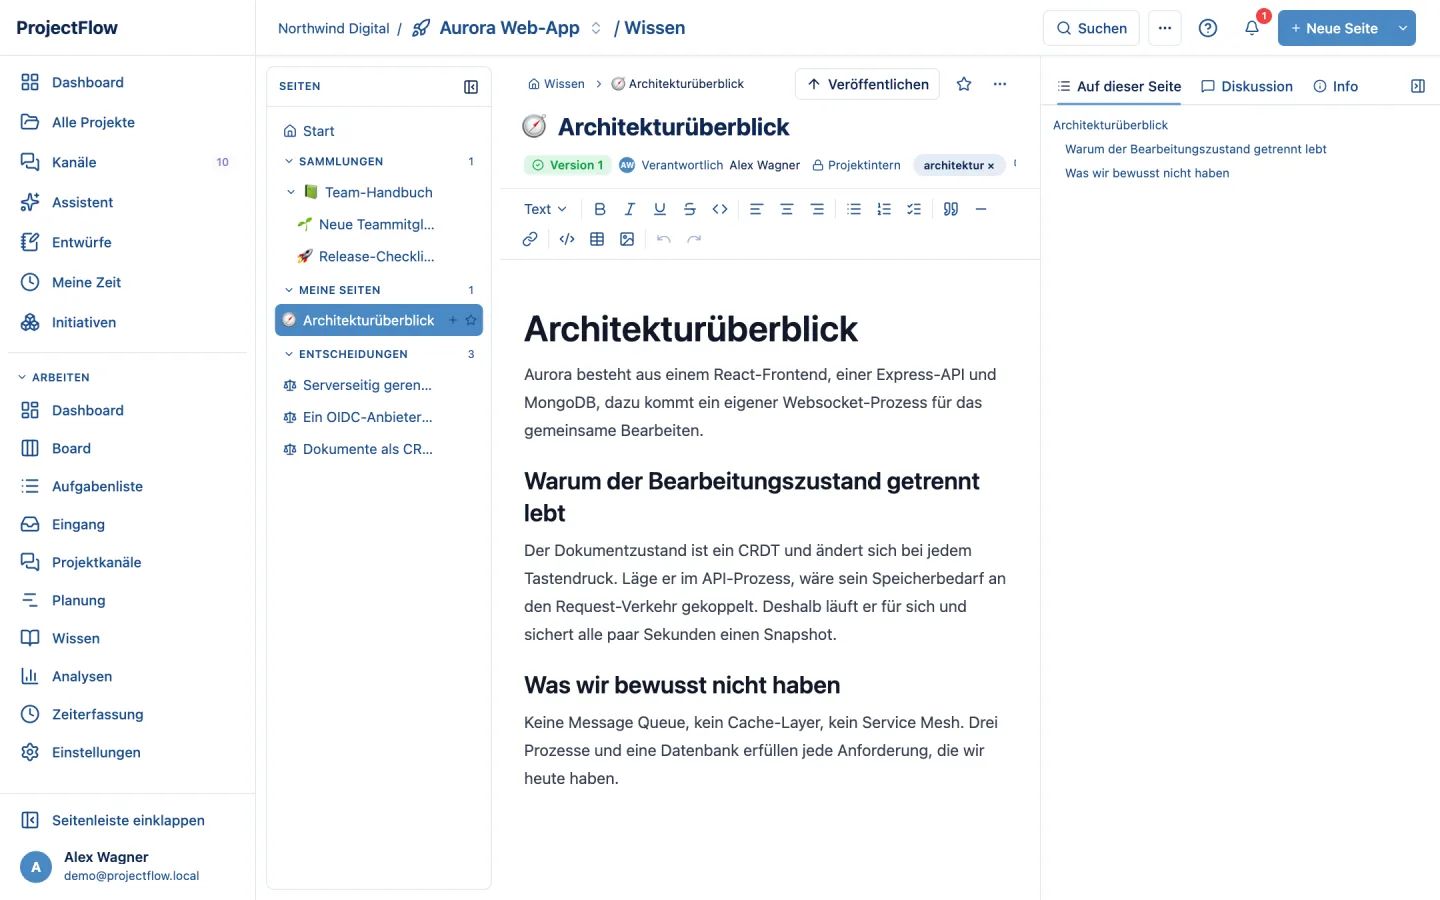Insert an image

pos(627,239)
